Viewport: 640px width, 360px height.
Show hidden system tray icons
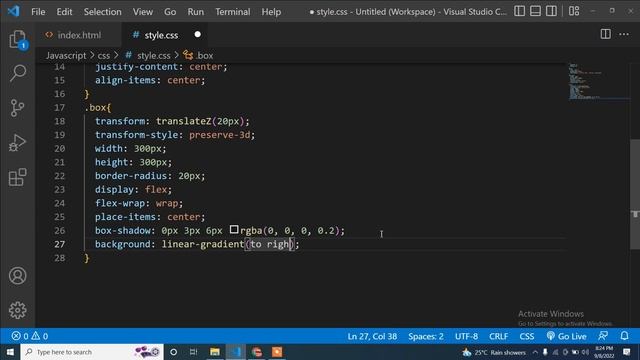535,352
